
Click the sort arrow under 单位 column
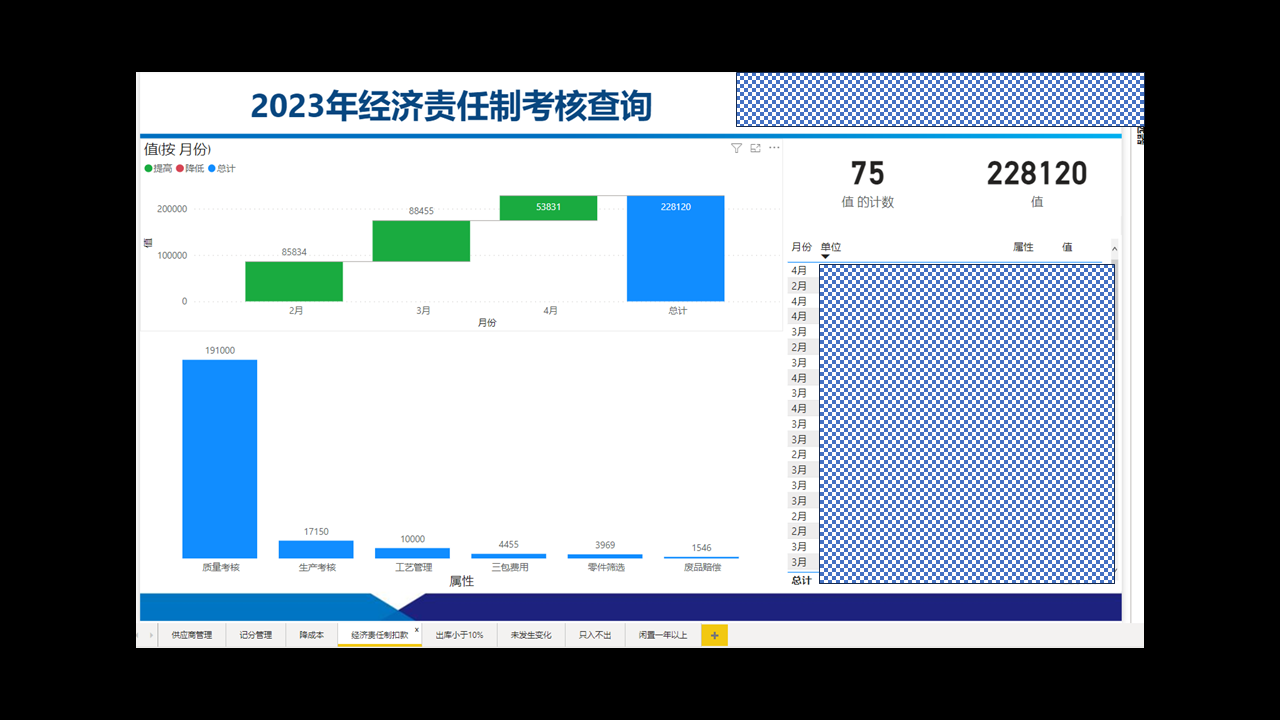coord(826,258)
